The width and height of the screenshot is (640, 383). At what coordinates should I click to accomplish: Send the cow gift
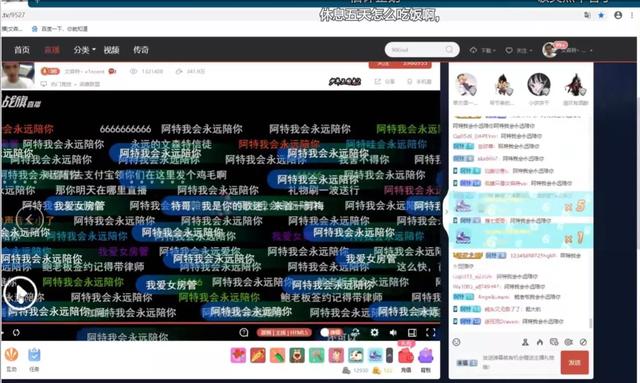tap(356, 355)
